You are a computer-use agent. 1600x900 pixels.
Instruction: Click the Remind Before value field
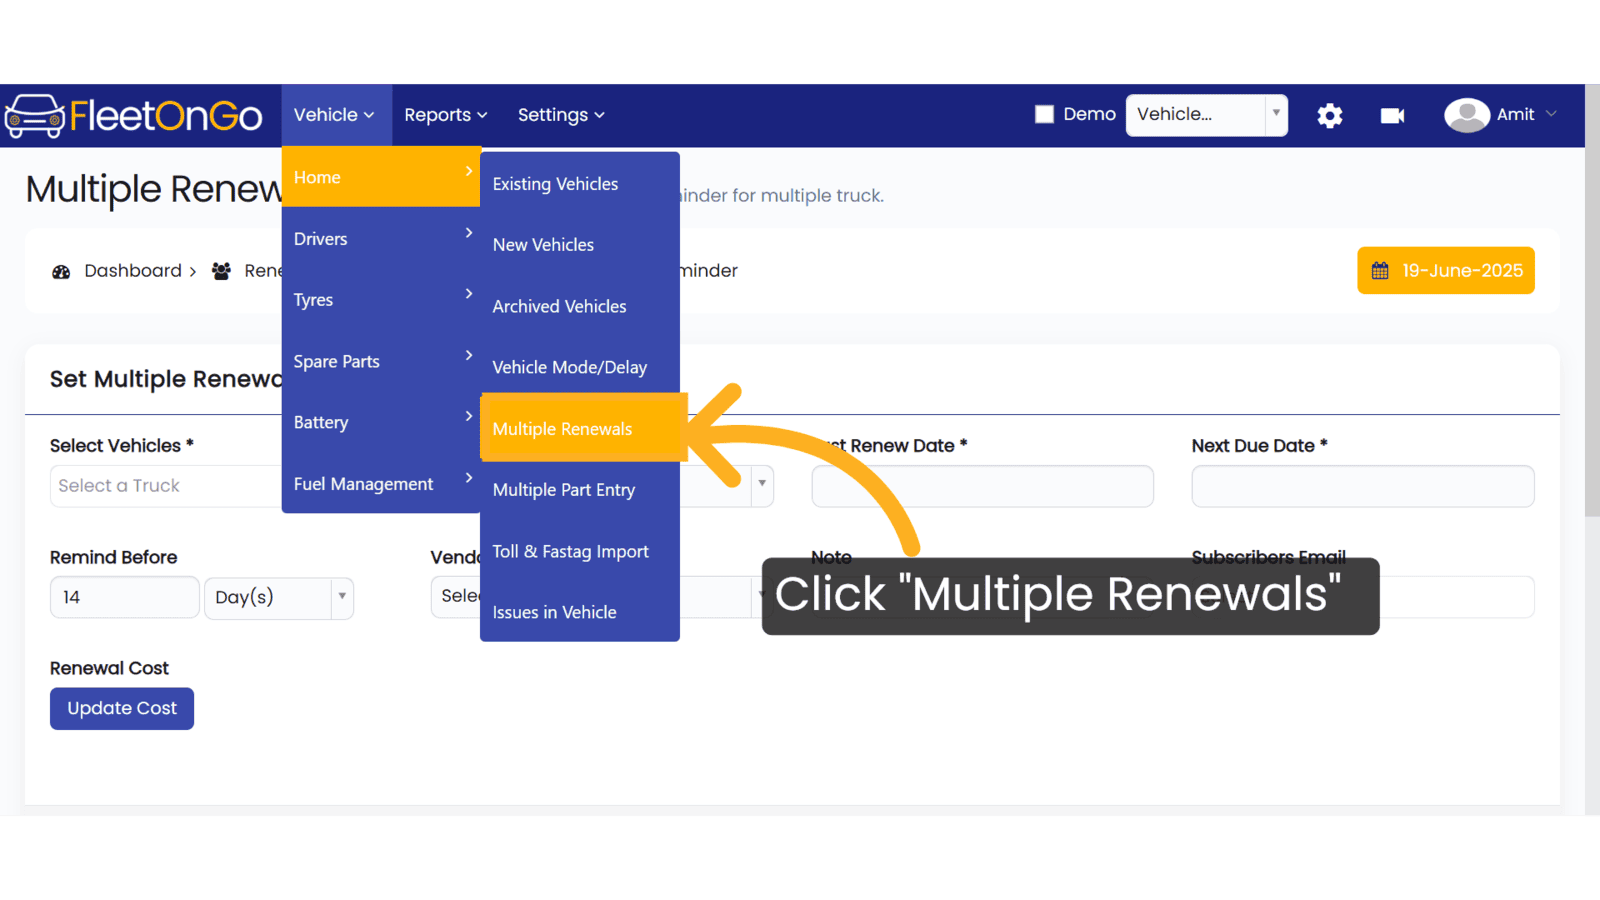point(125,598)
